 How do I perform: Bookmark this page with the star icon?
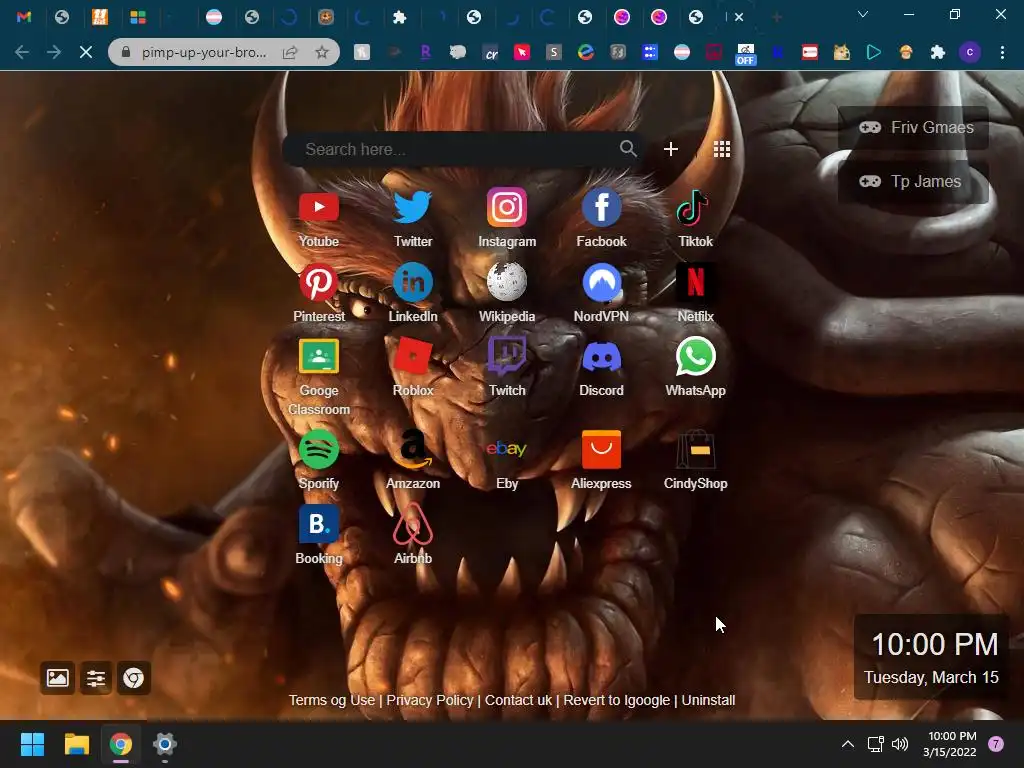point(322,52)
